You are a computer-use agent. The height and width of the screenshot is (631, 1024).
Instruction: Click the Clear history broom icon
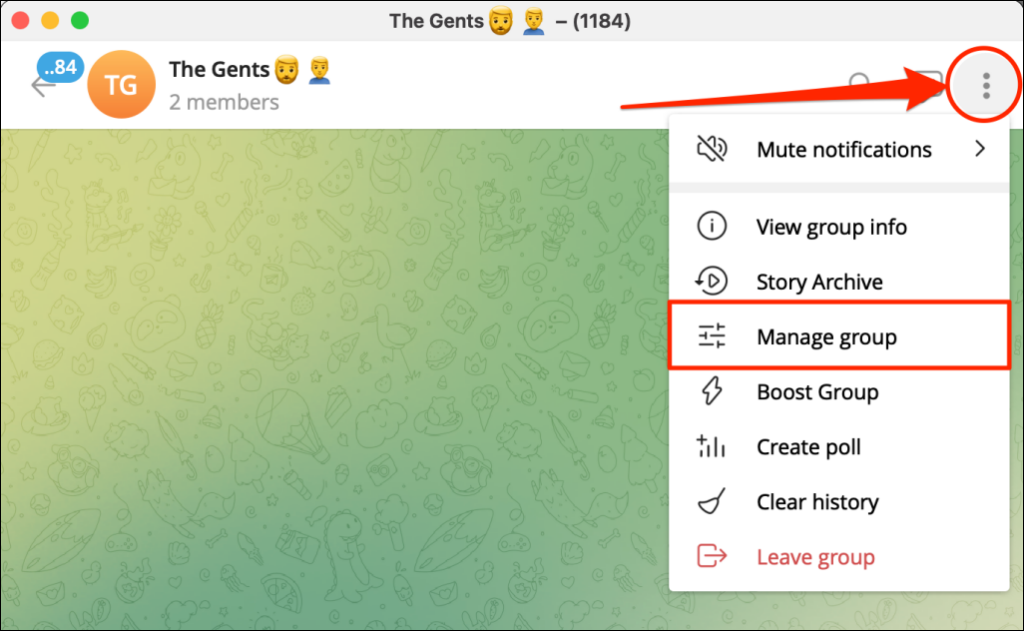[711, 502]
